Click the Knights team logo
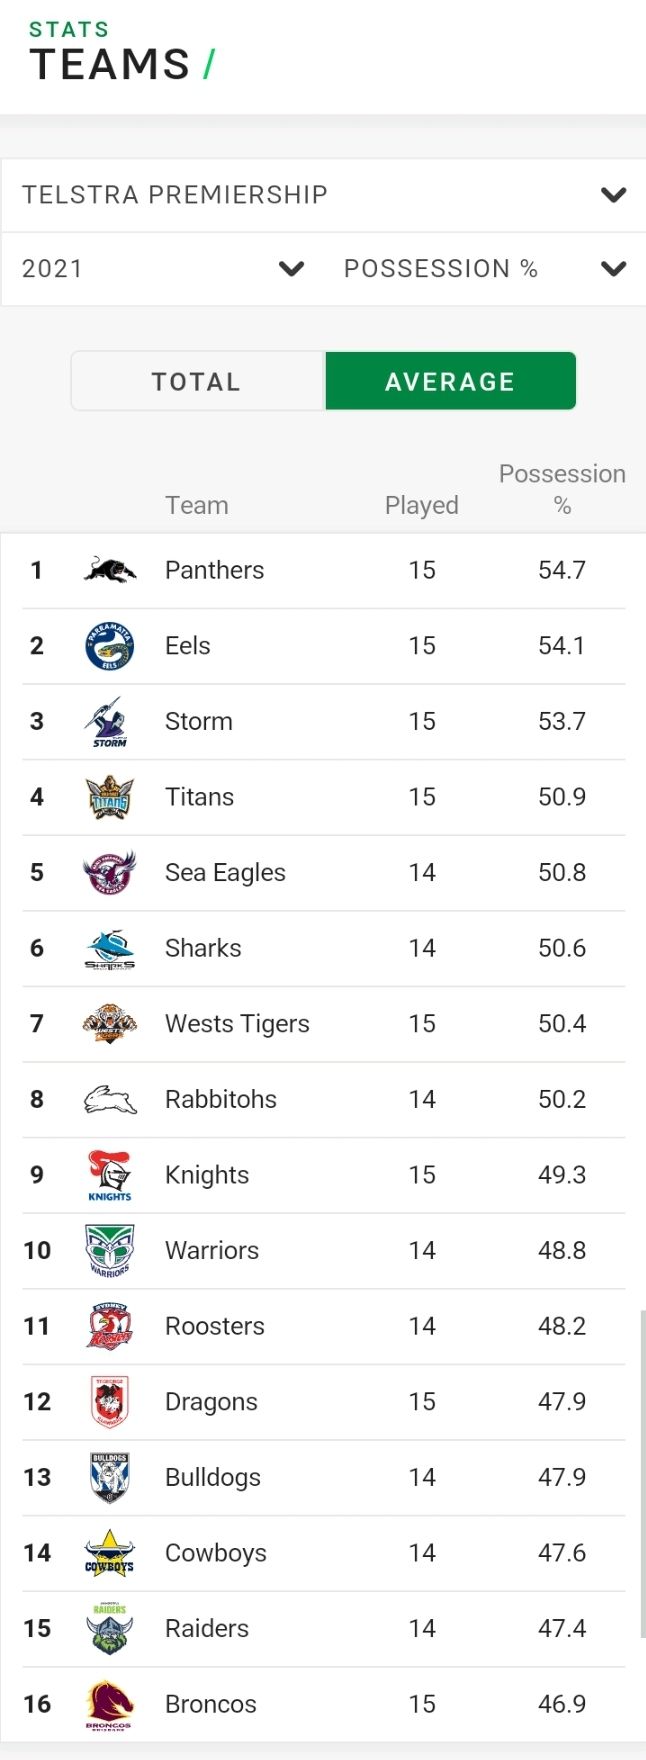 tap(109, 1175)
